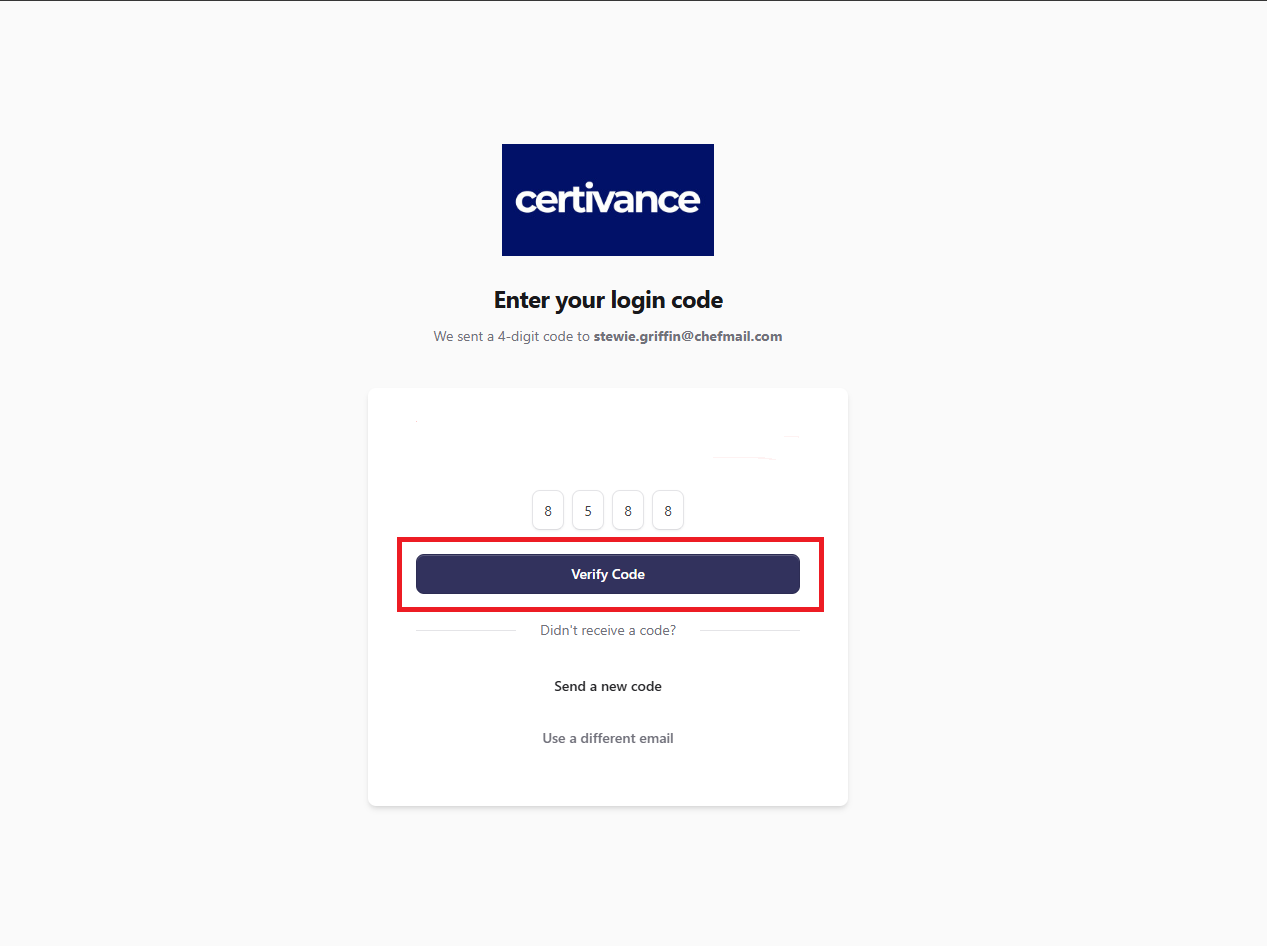
Task: Click the divider line left of Didn't receive a code
Action: [x=466, y=630]
